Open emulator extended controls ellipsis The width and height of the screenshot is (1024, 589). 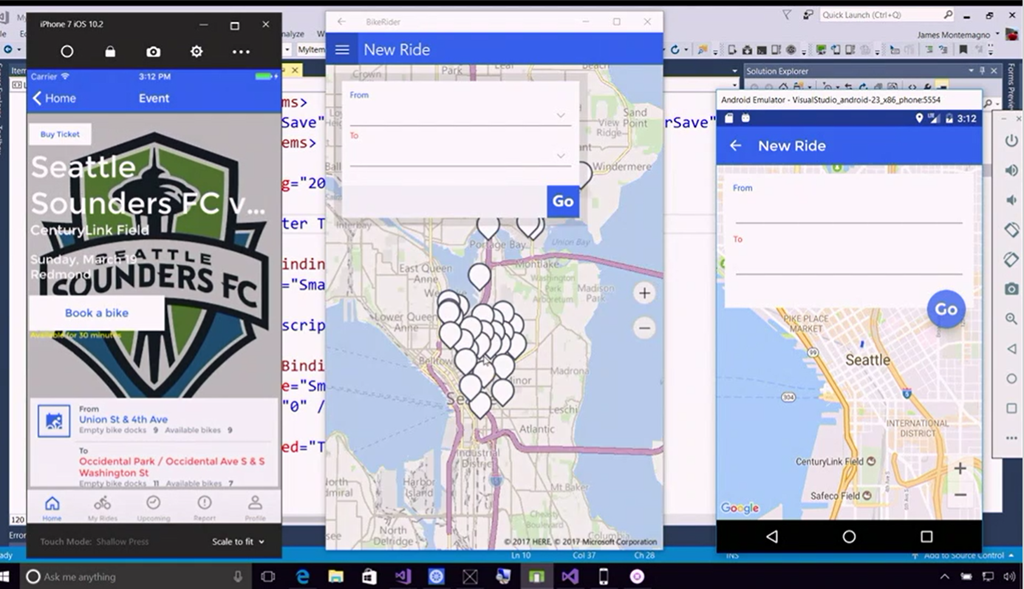[x=1012, y=438]
